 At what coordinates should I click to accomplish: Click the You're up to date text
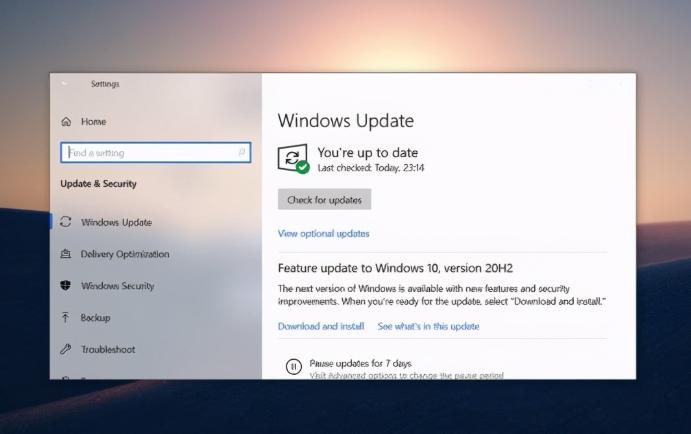pos(368,153)
